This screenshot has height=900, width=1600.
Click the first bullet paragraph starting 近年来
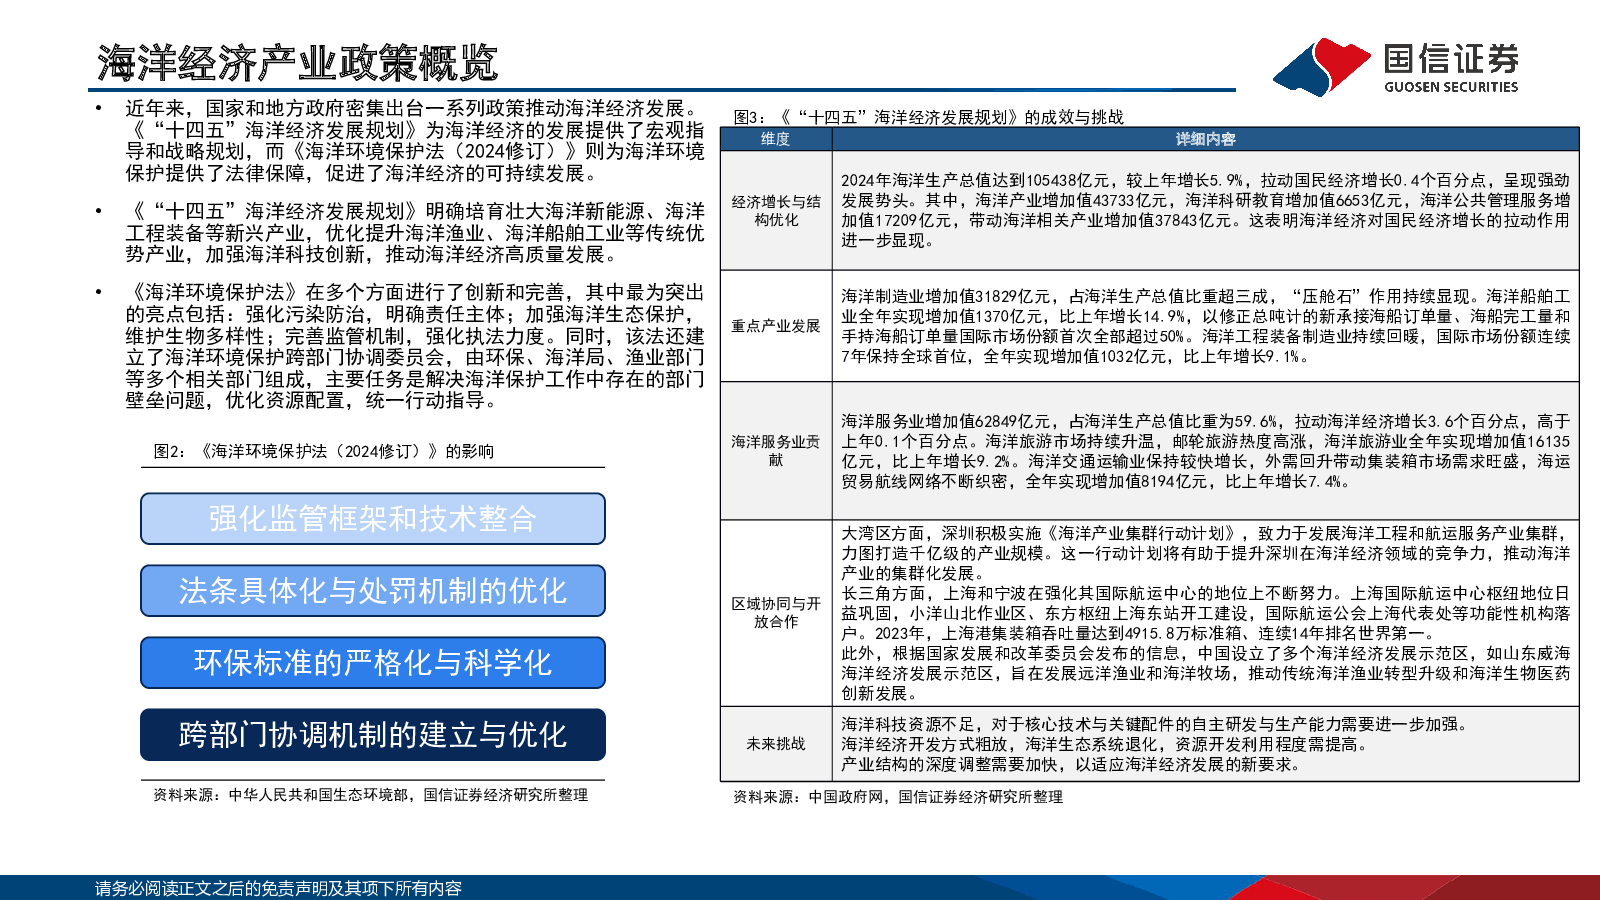coord(415,141)
